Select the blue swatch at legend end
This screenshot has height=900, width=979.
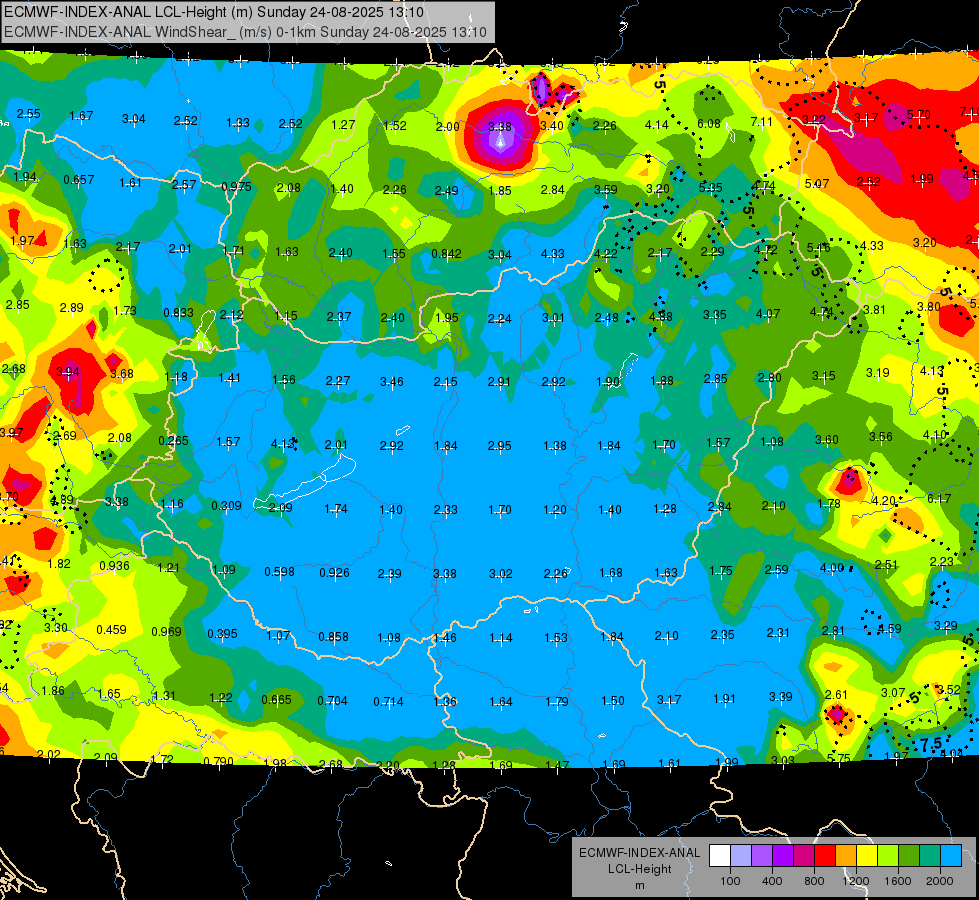(x=950, y=855)
